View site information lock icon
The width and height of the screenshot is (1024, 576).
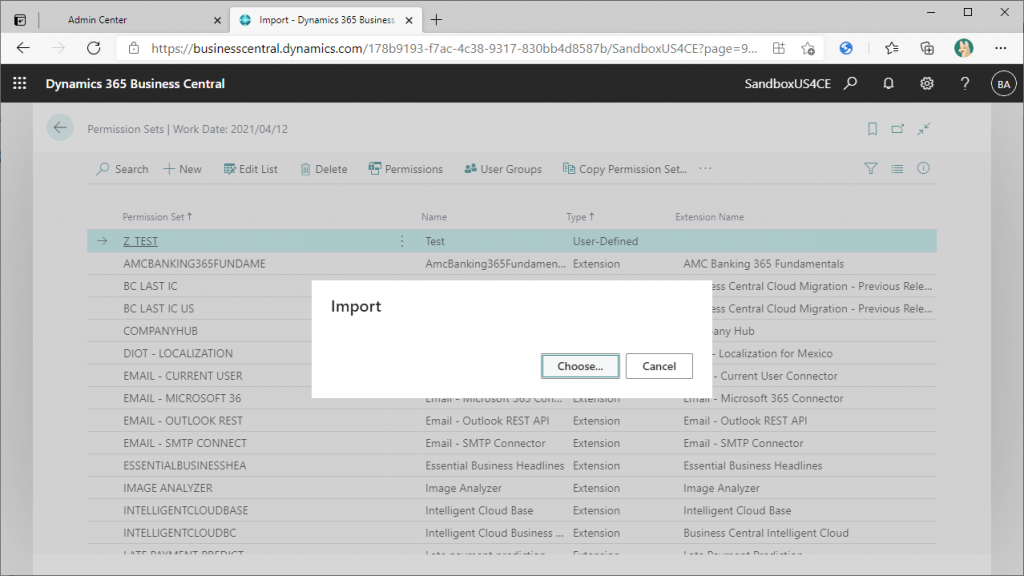[x=134, y=48]
